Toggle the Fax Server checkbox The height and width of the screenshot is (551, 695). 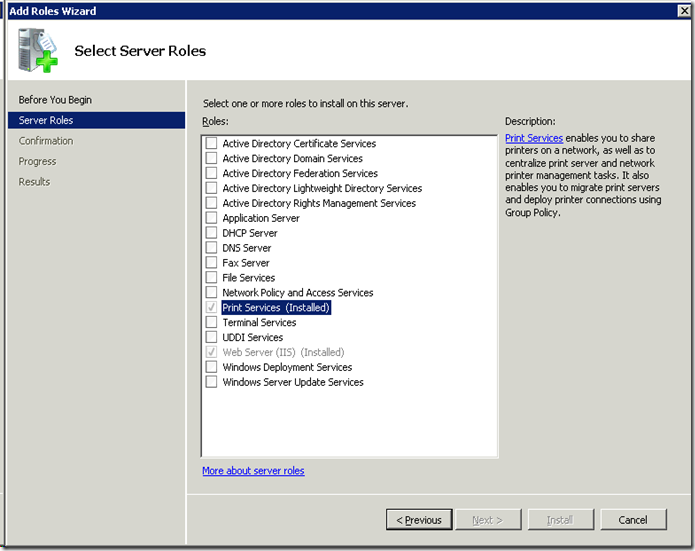coord(211,263)
